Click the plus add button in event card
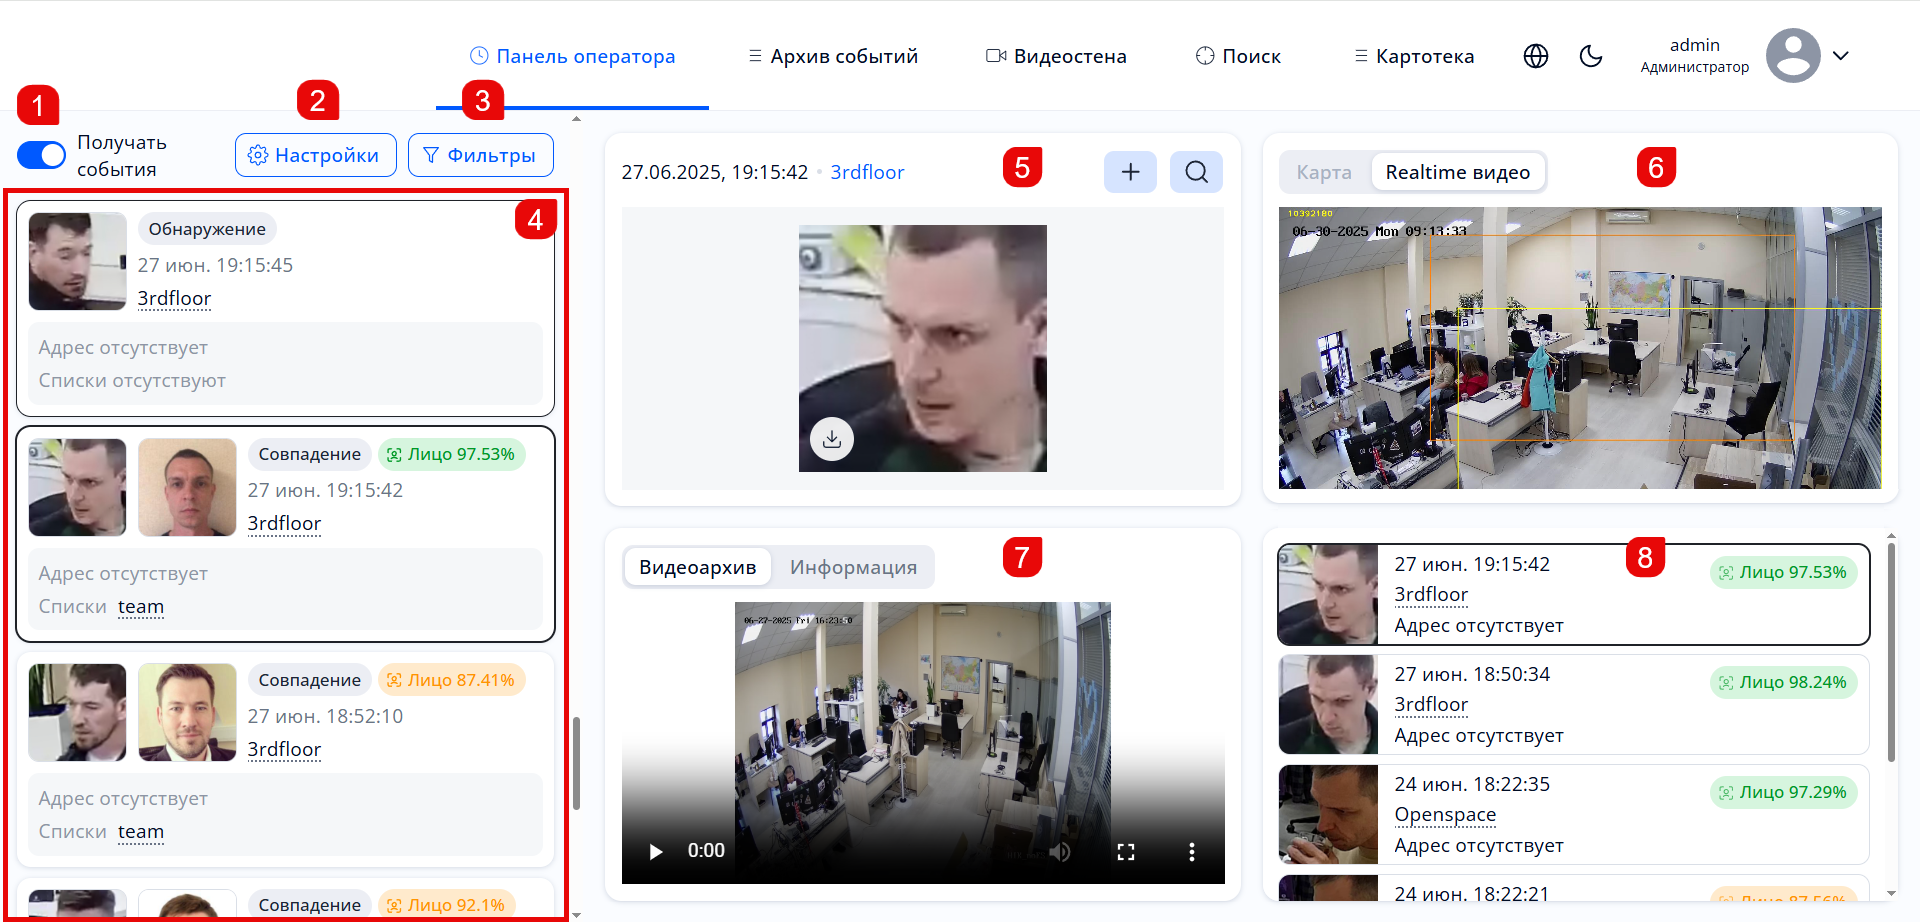Viewport: 1920px width, 922px height. [1130, 172]
